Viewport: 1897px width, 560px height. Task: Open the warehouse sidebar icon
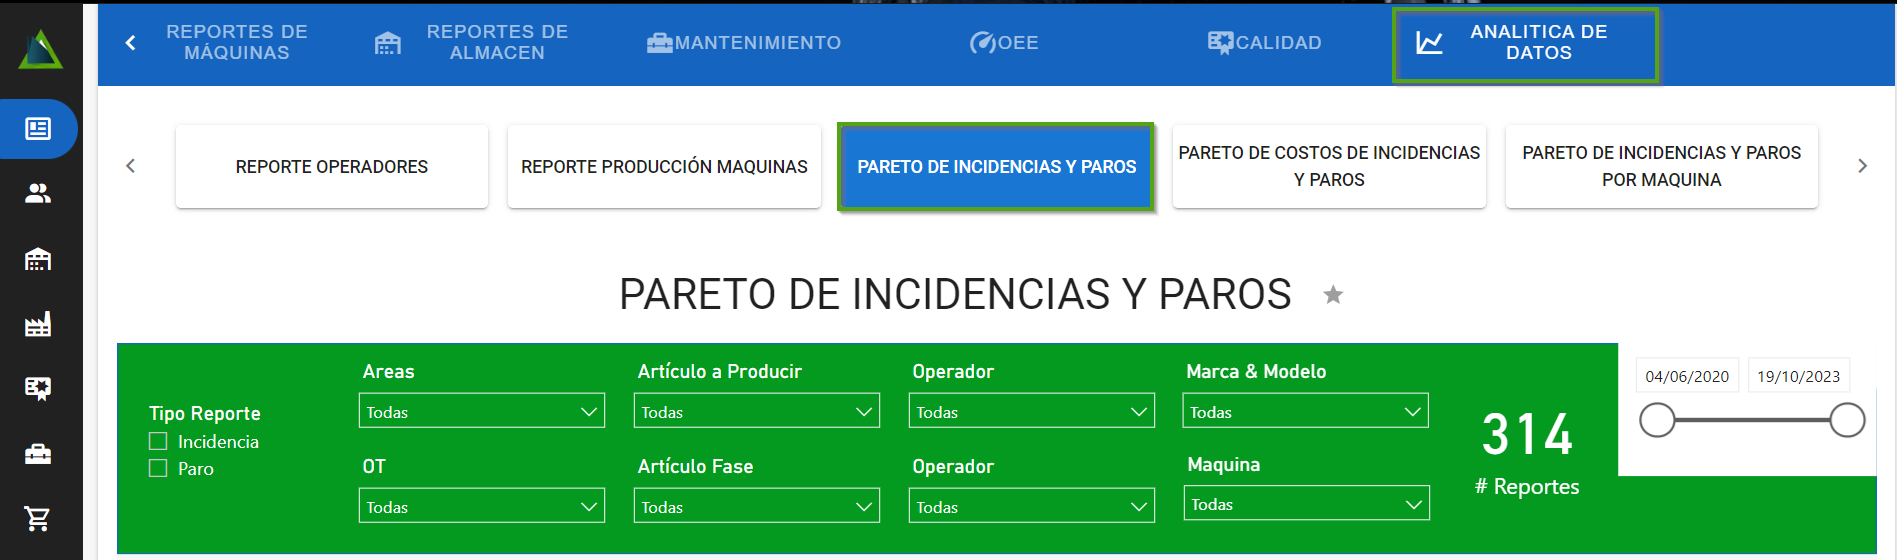tap(38, 260)
